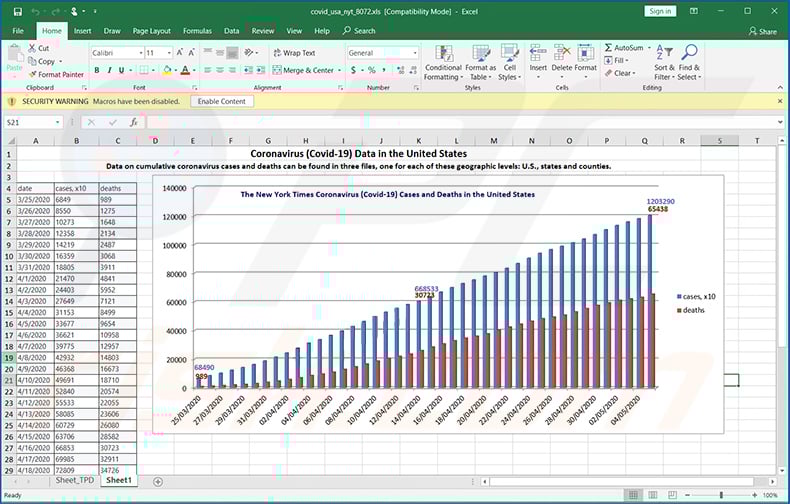The width and height of the screenshot is (790, 504).
Task: Open the File tab
Action: pos(18,31)
